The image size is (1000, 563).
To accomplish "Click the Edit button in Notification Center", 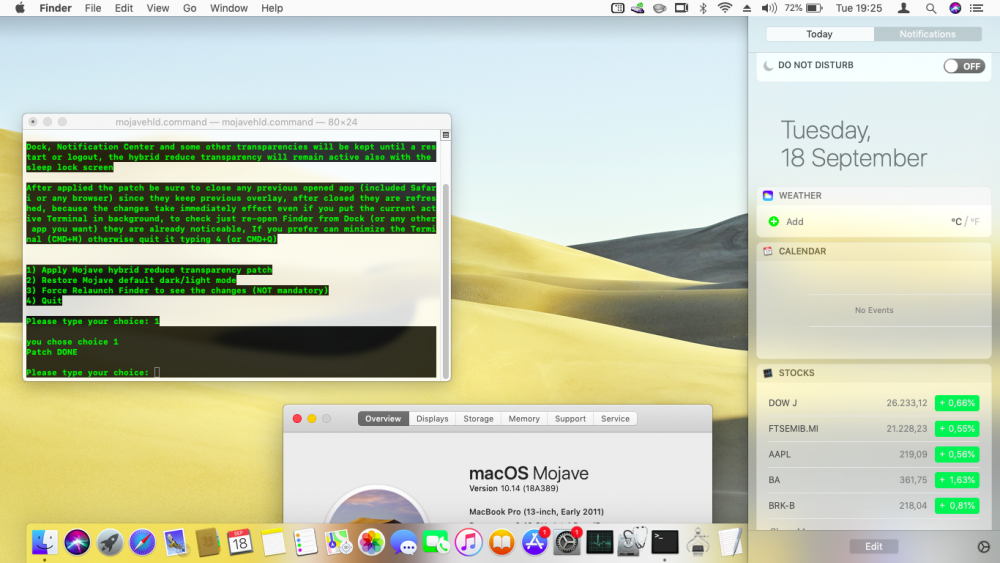I will pos(874,546).
